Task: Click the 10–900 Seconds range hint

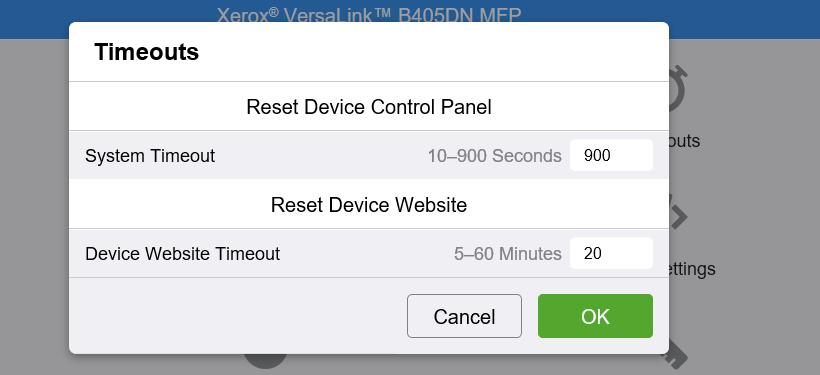Action: coord(495,156)
